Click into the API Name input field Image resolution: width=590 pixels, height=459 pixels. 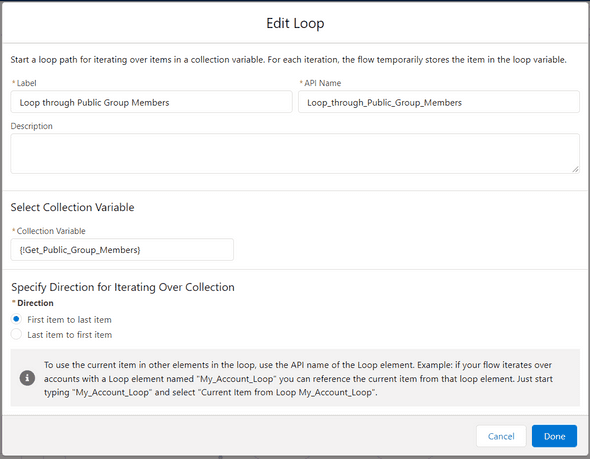439,102
